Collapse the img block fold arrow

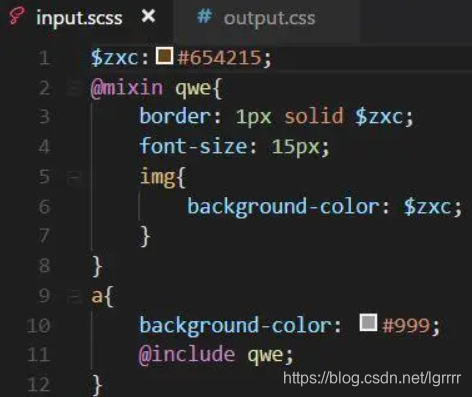[x=74, y=177]
